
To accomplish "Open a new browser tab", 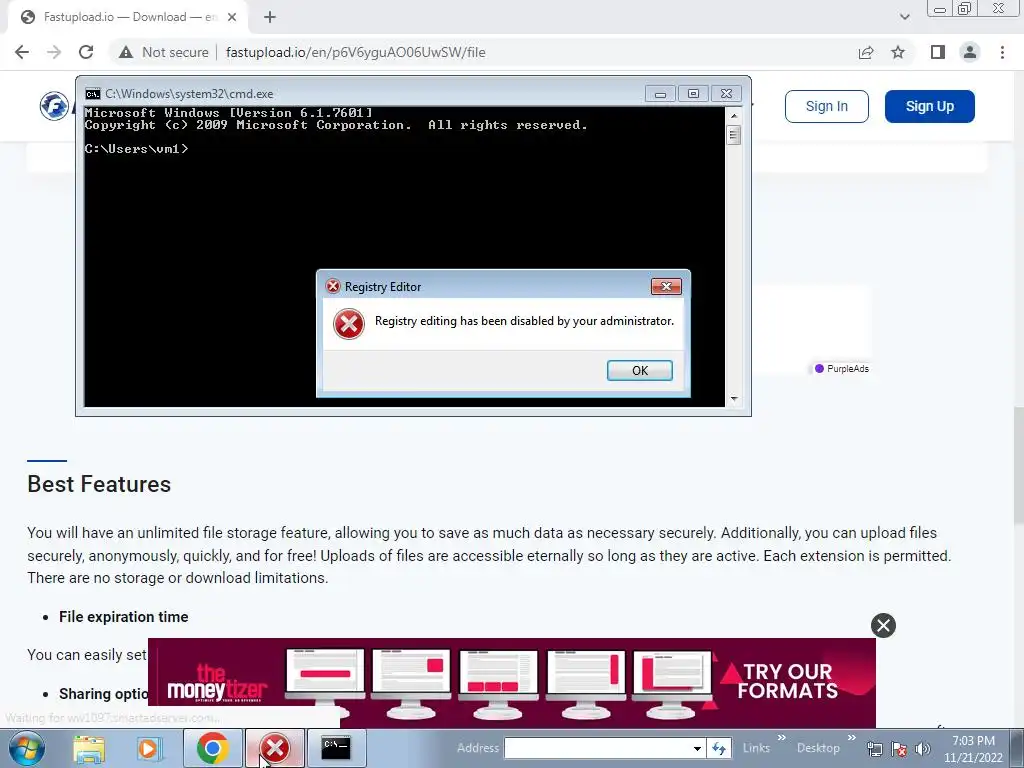I will point(270,17).
